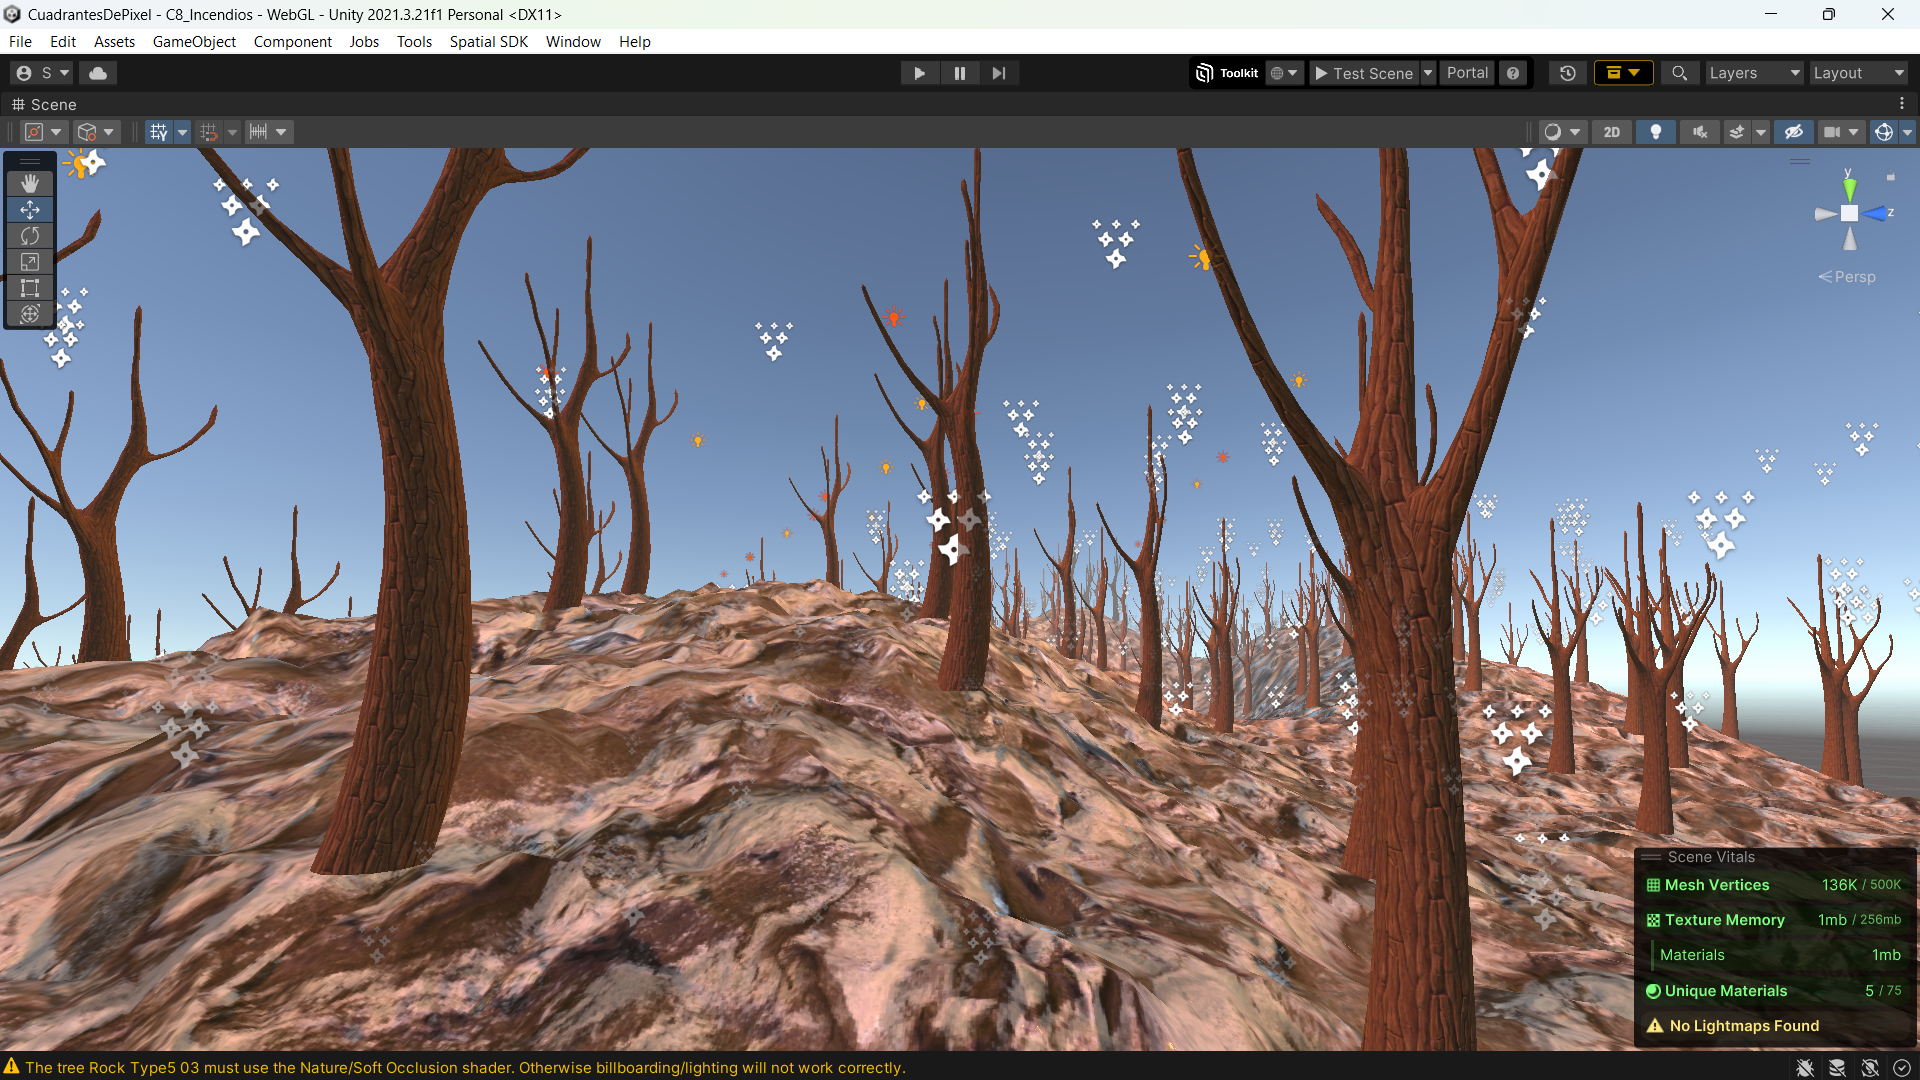Select the Hand view tool

pyautogui.click(x=30, y=183)
